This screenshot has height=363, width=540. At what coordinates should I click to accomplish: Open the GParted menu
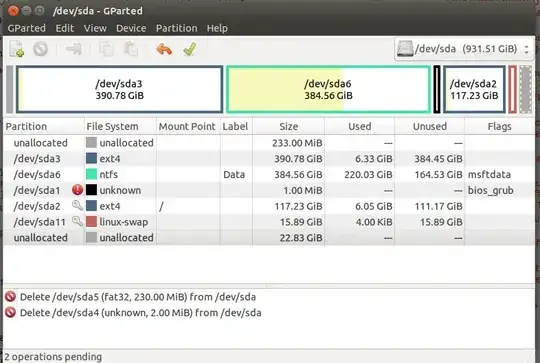click(27, 28)
